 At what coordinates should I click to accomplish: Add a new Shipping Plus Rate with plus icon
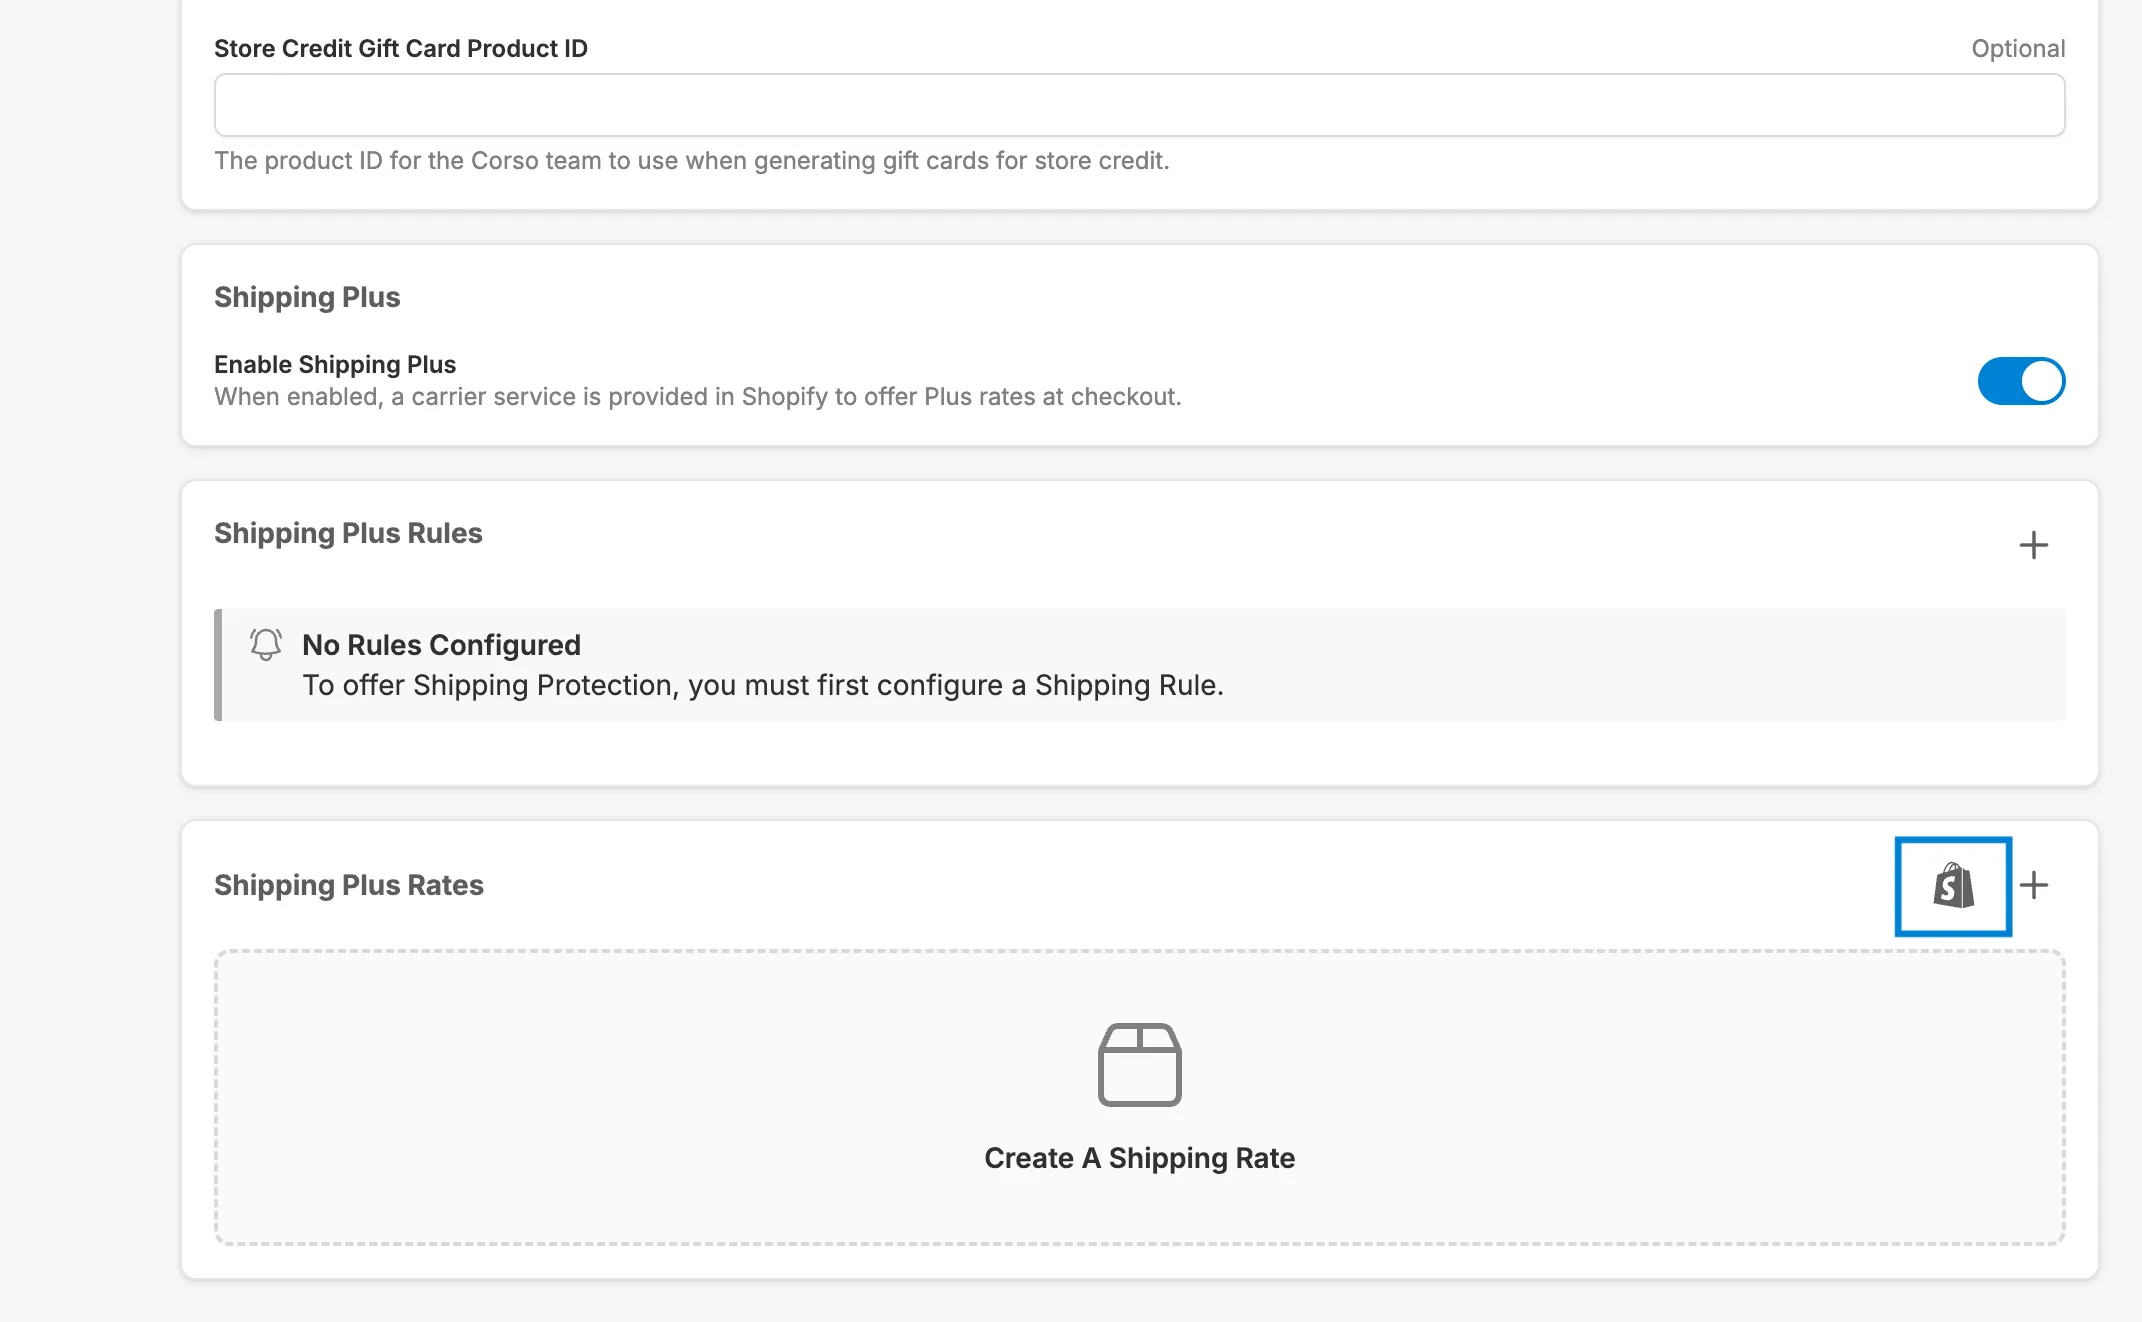click(x=2033, y=885)
